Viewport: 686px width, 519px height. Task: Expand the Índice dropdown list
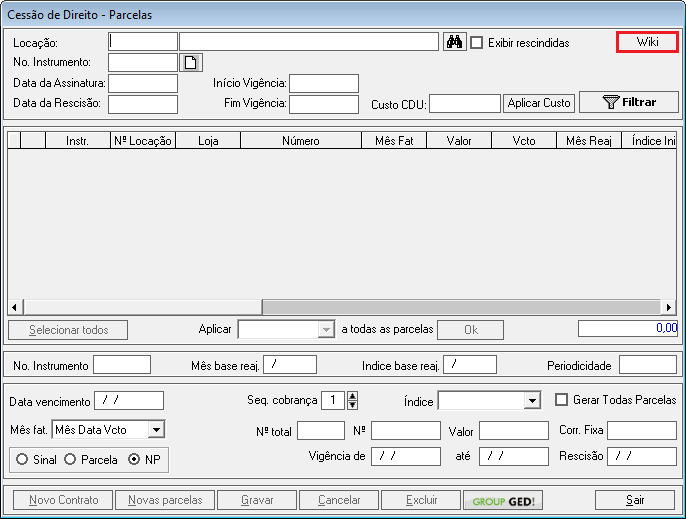pyautogui.click(x=532, y=401)
